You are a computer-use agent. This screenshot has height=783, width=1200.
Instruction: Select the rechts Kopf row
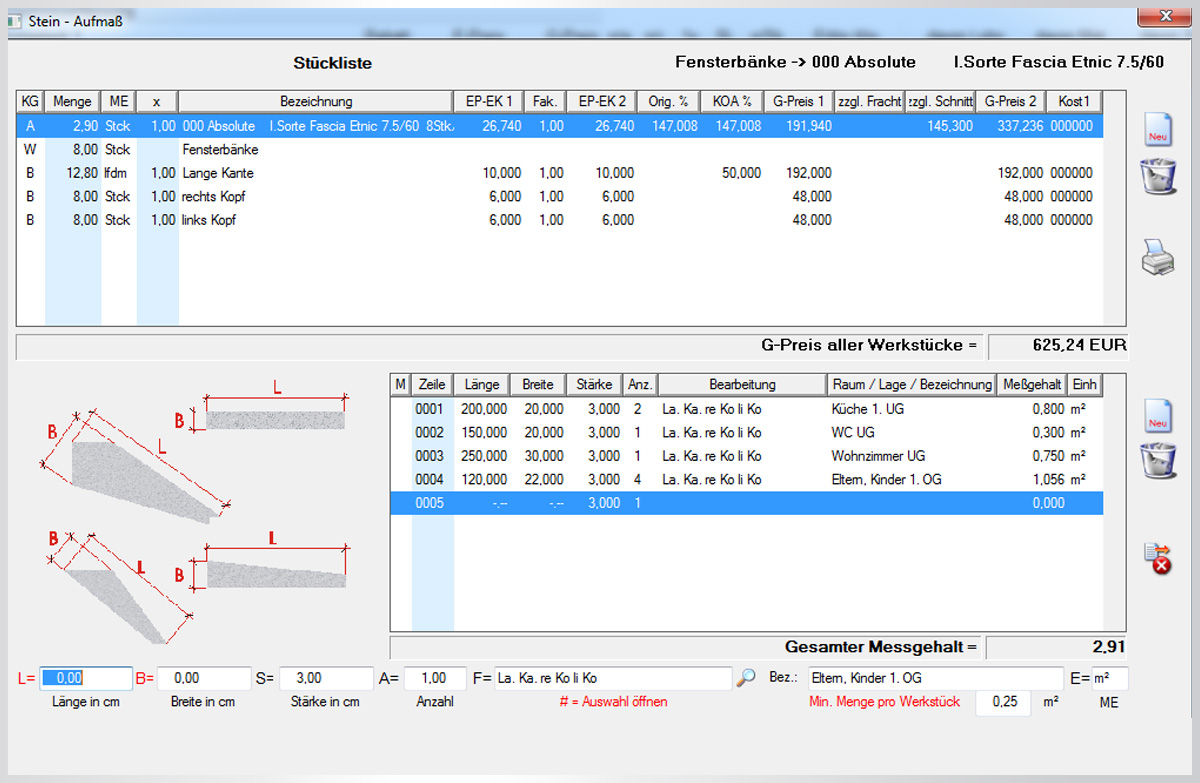coord(560,196)
